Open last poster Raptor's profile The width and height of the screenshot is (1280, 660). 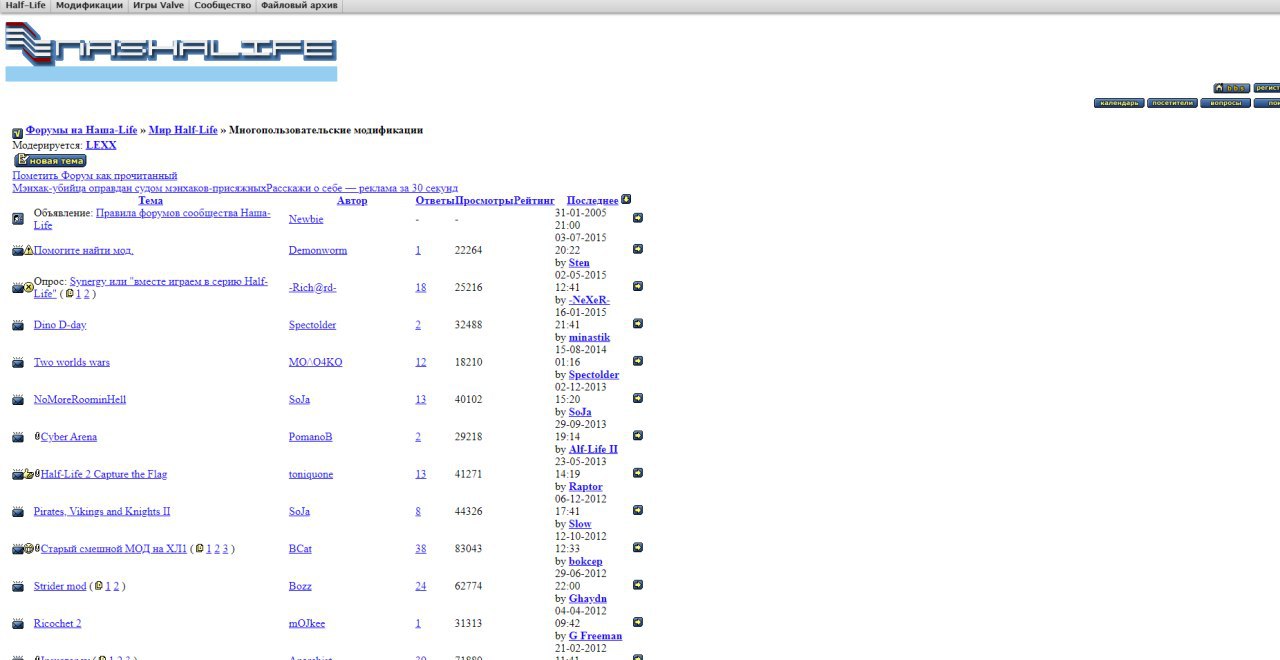[586, 487]
